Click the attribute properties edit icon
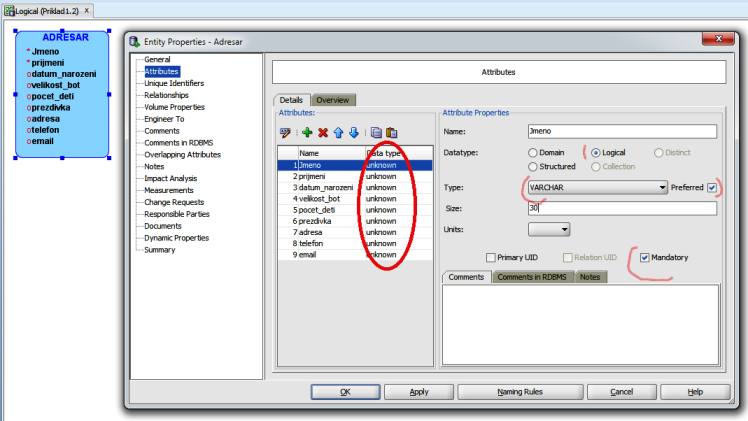The image size is (748, 421). [x=285, y=132]
